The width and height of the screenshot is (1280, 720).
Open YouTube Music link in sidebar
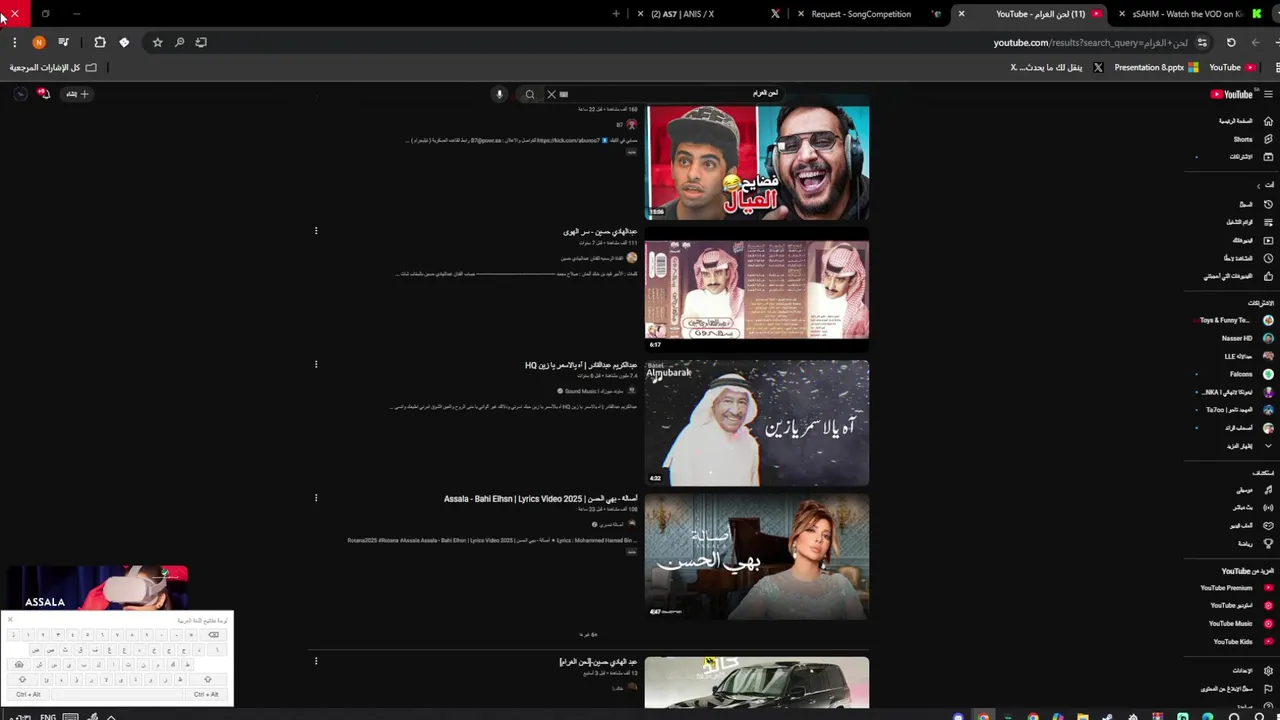1241,624
